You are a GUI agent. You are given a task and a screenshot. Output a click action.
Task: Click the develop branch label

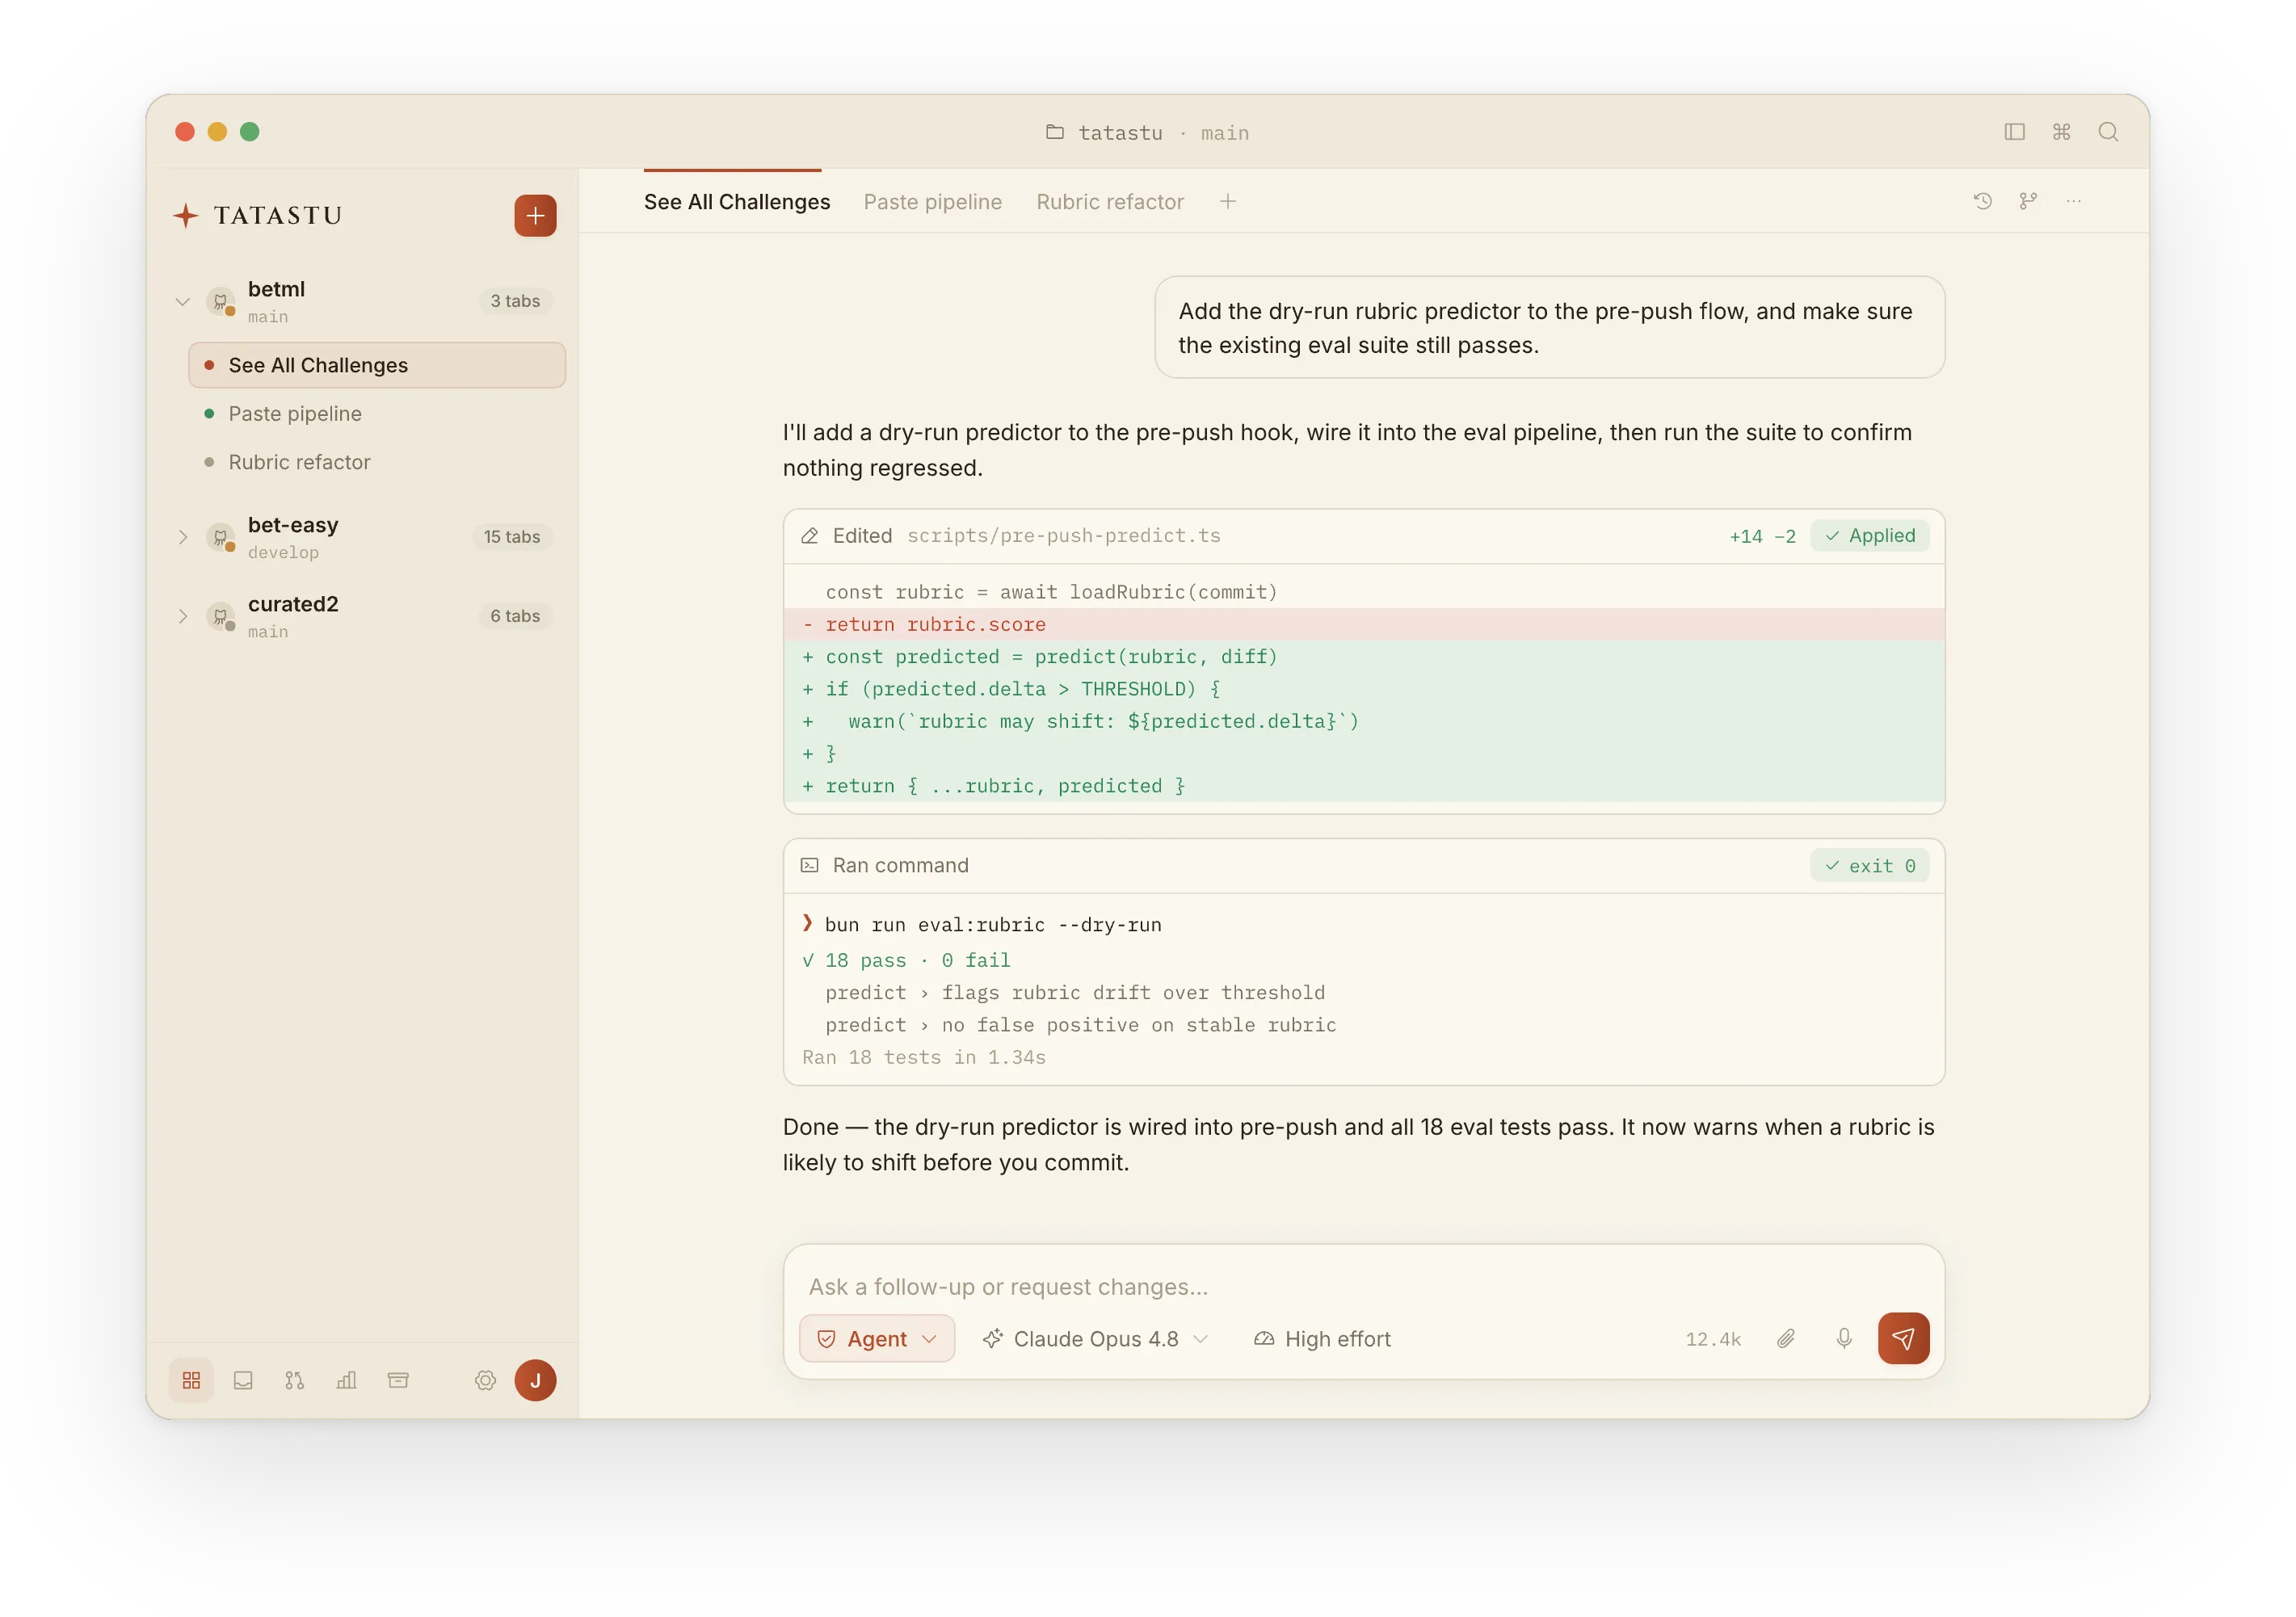pos(283,553)
